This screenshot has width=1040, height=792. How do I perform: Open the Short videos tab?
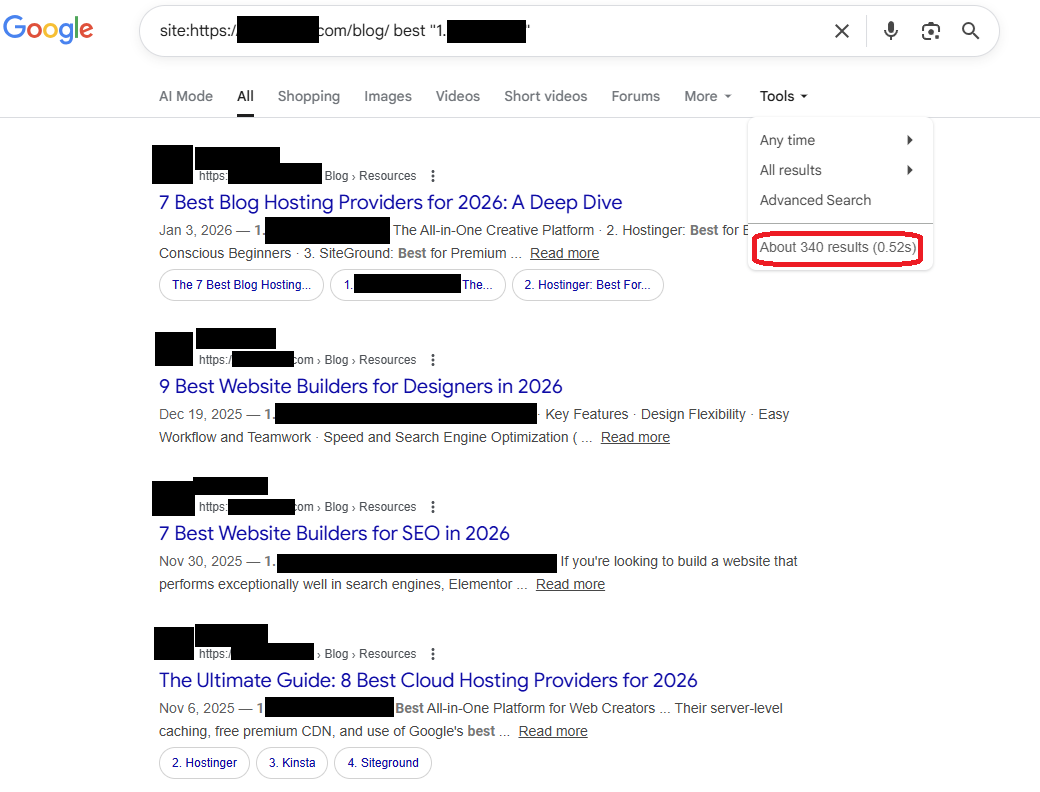point(545,96)
